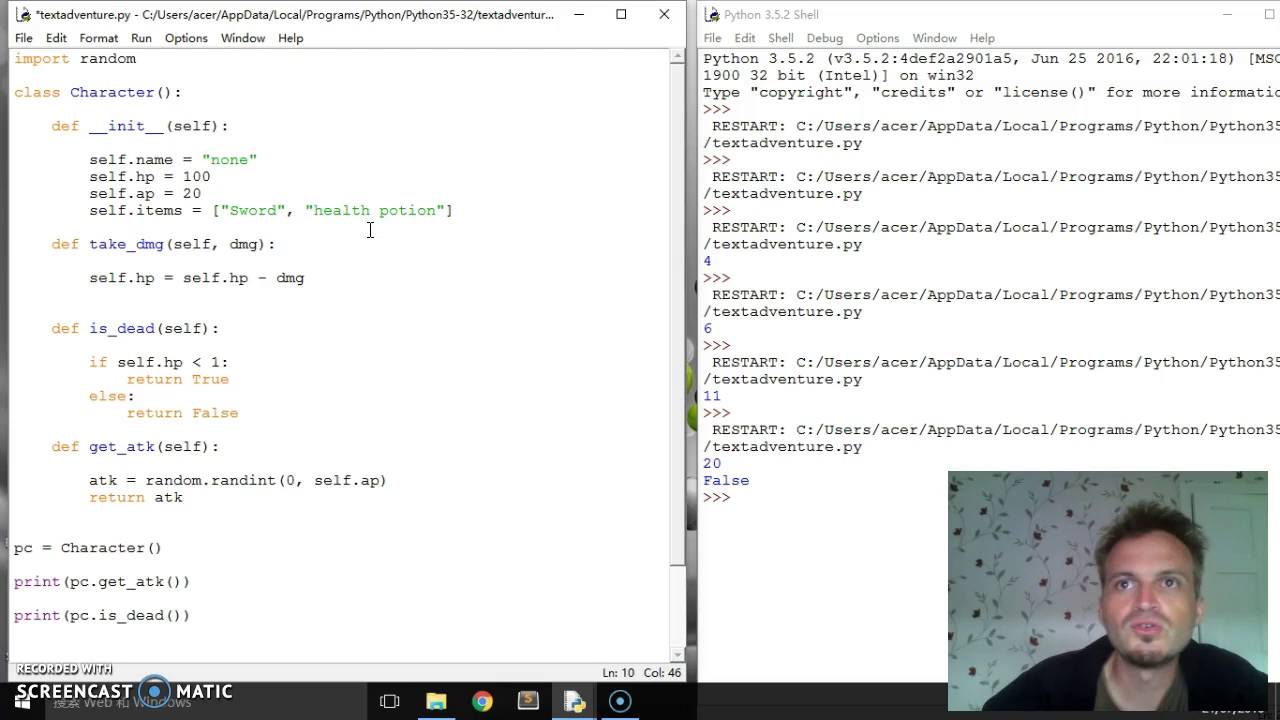
Task: Click the self.items list line
Action: click(x=271, y=211)
